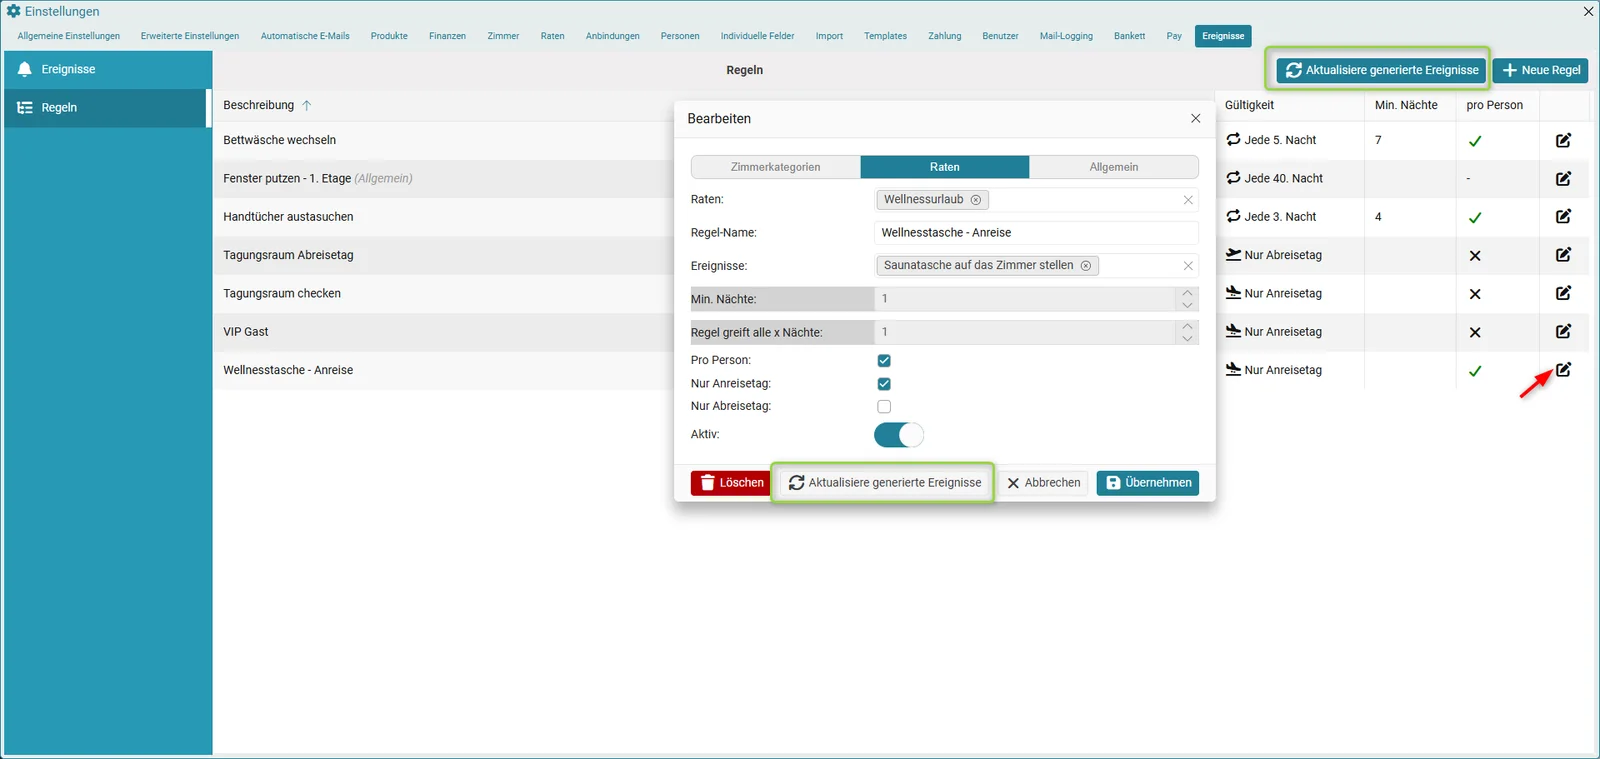
Task: Select Ereignisse bell item in sidebar
Action: click(x=108, y=69)
